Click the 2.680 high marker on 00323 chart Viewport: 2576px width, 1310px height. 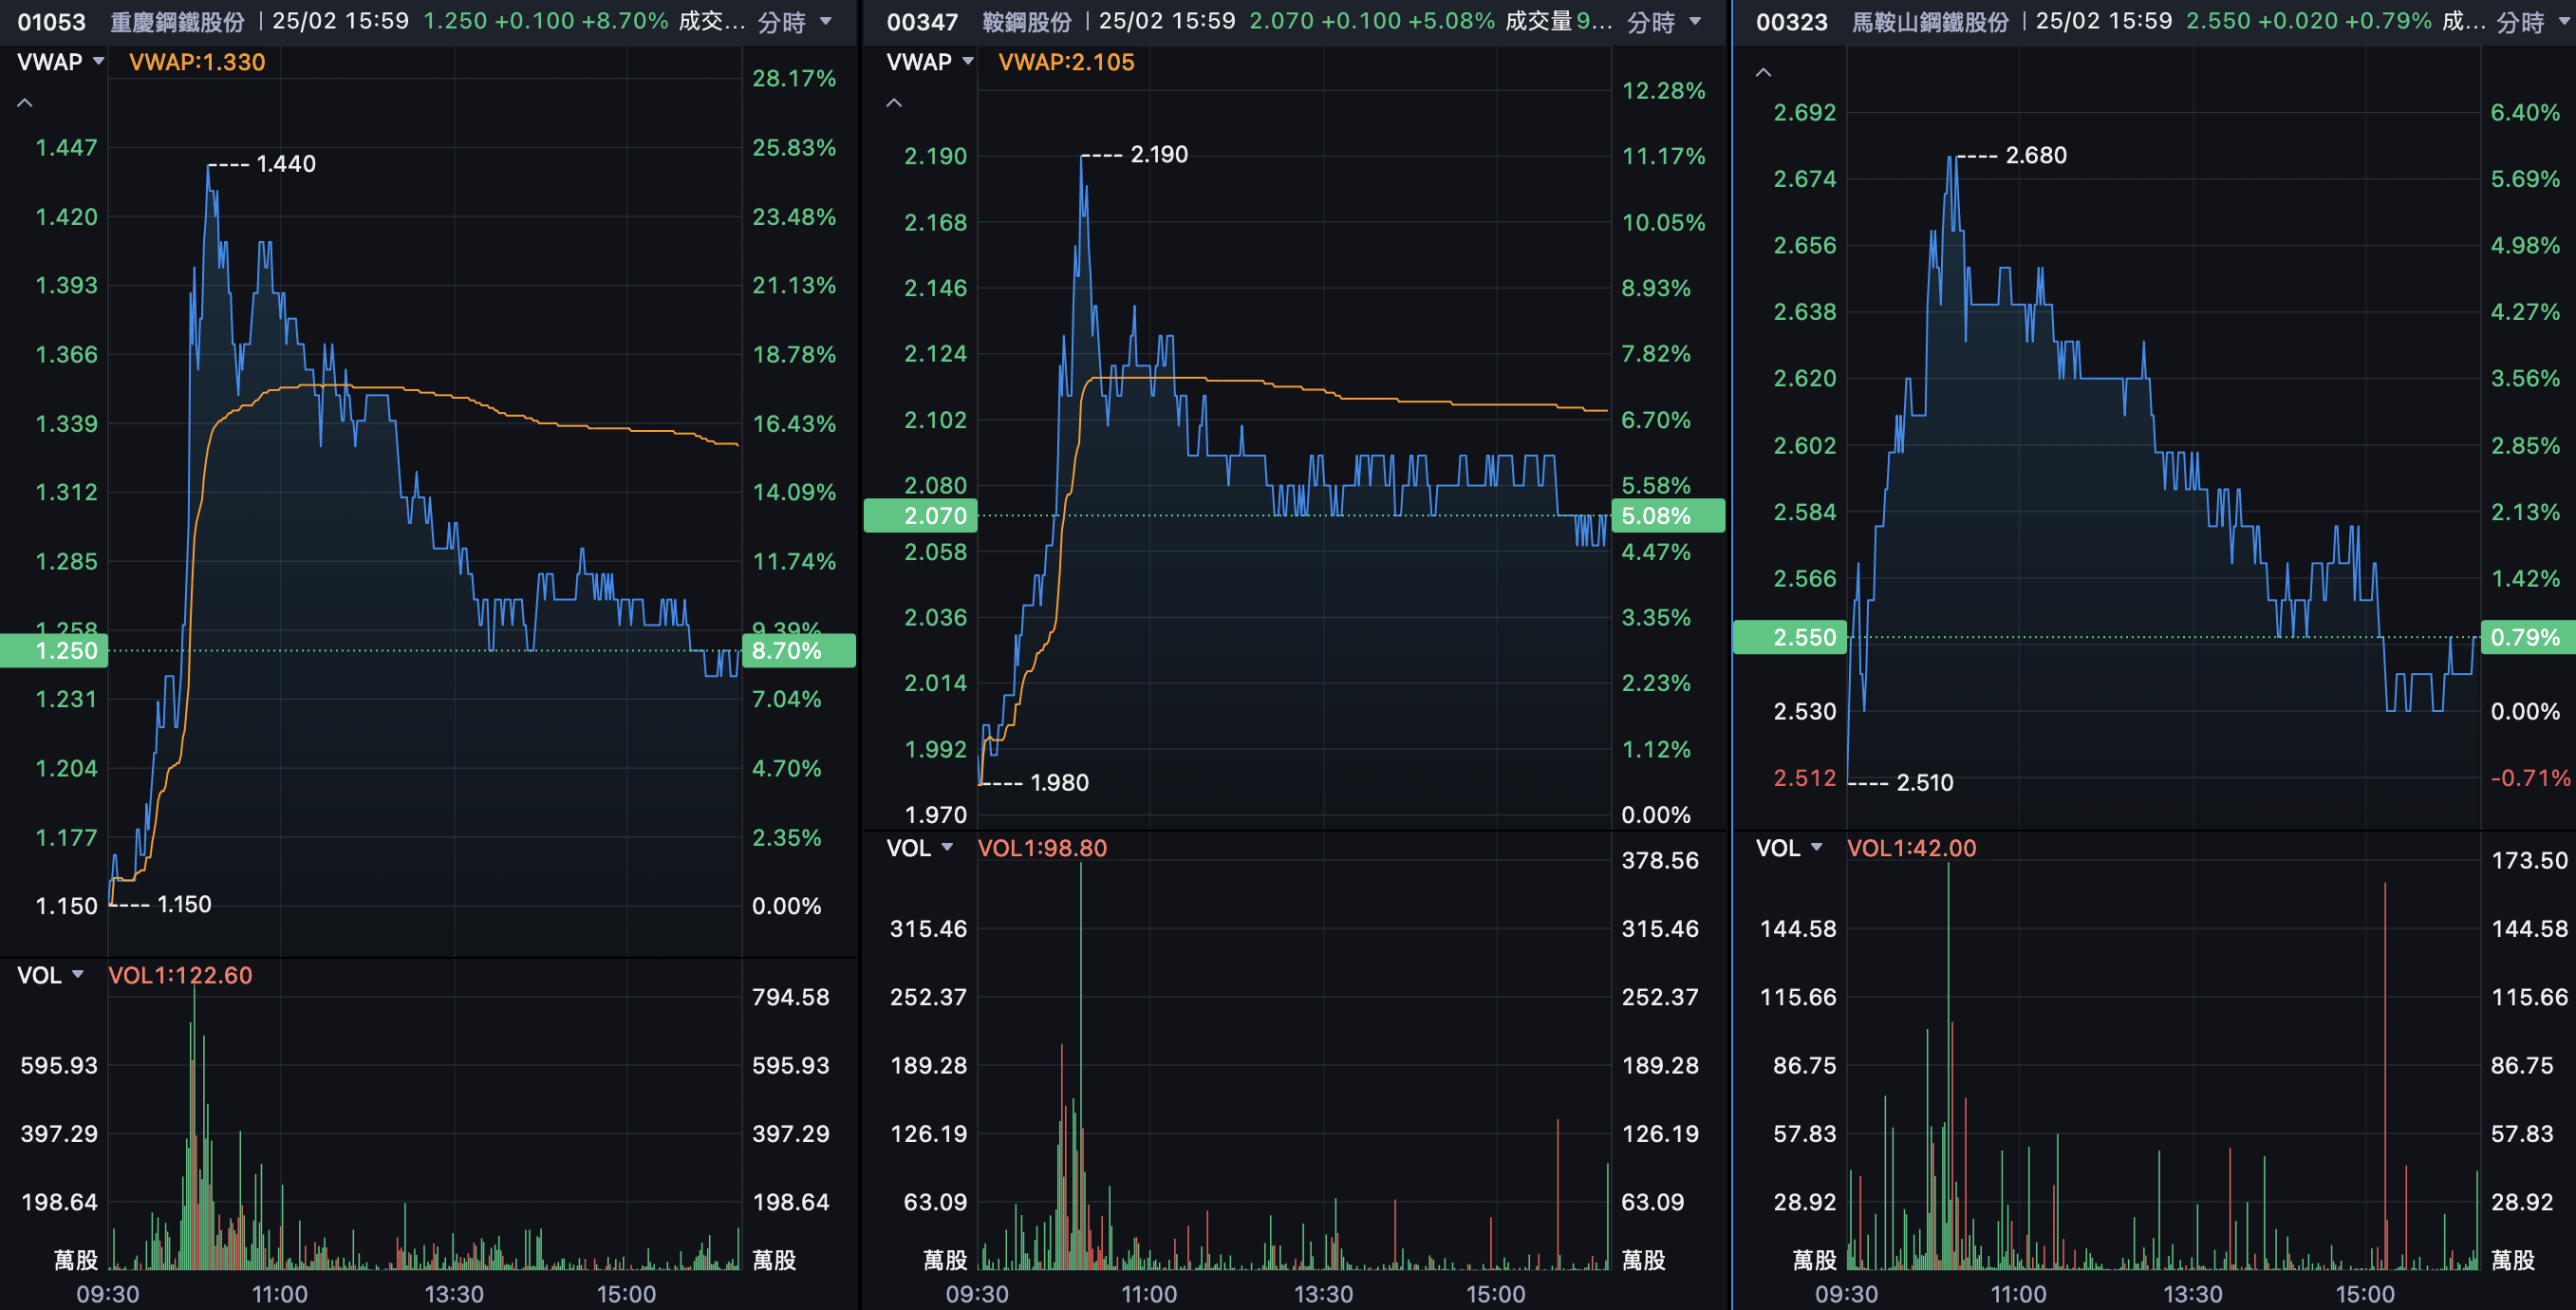[2035, 155]
